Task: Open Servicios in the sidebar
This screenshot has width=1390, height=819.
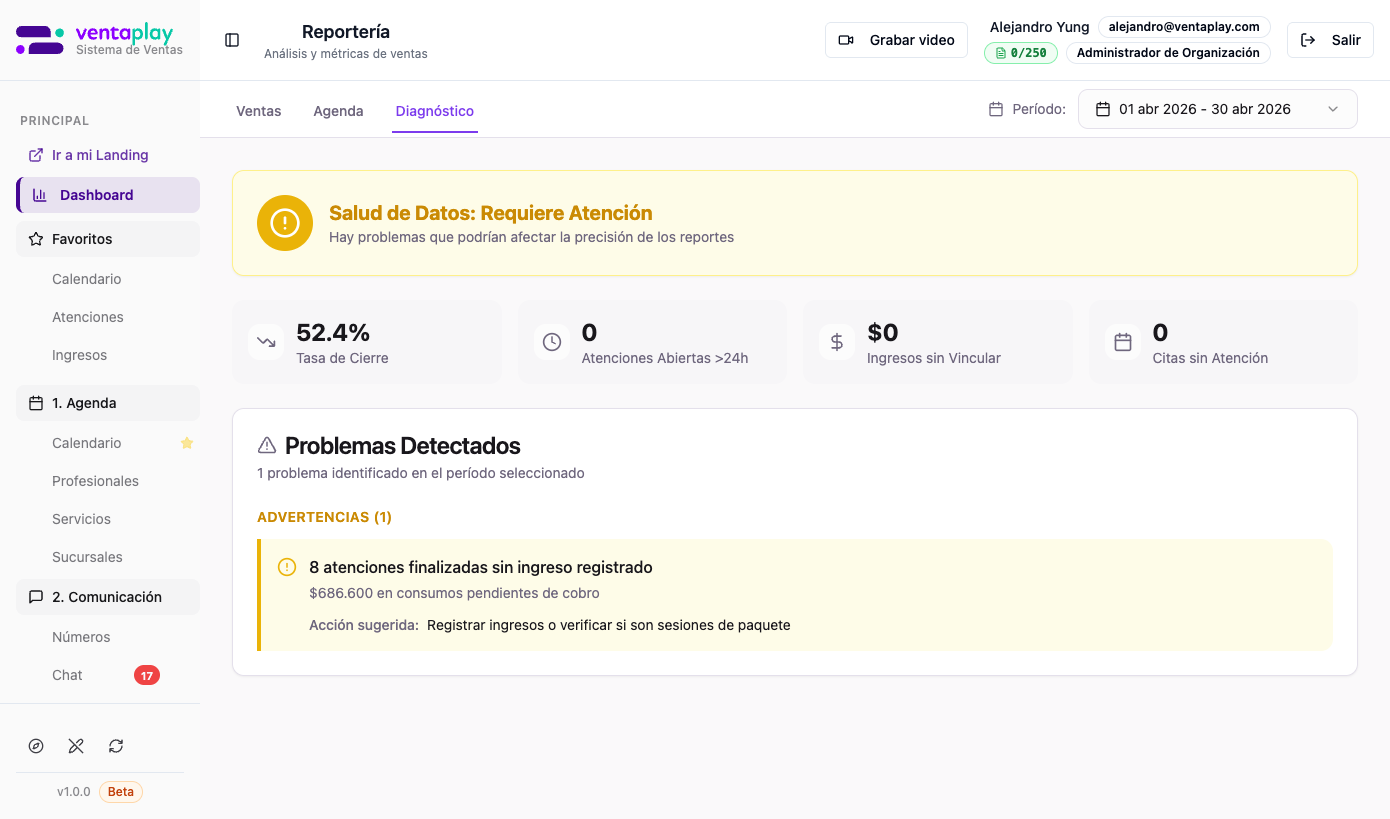Action: (82, 519)
